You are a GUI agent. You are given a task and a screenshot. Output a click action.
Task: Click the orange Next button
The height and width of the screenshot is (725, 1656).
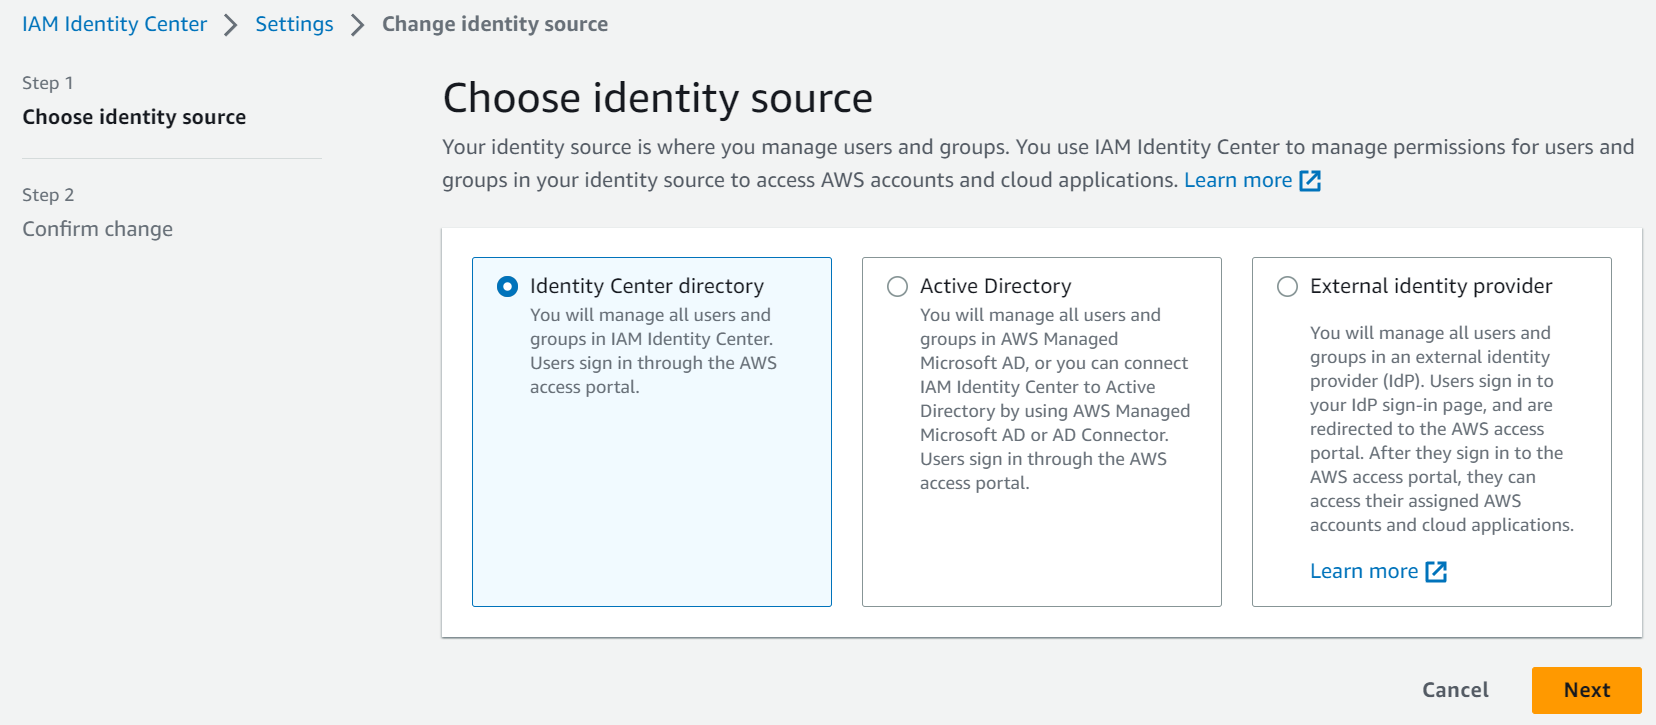coord(1587,690)
